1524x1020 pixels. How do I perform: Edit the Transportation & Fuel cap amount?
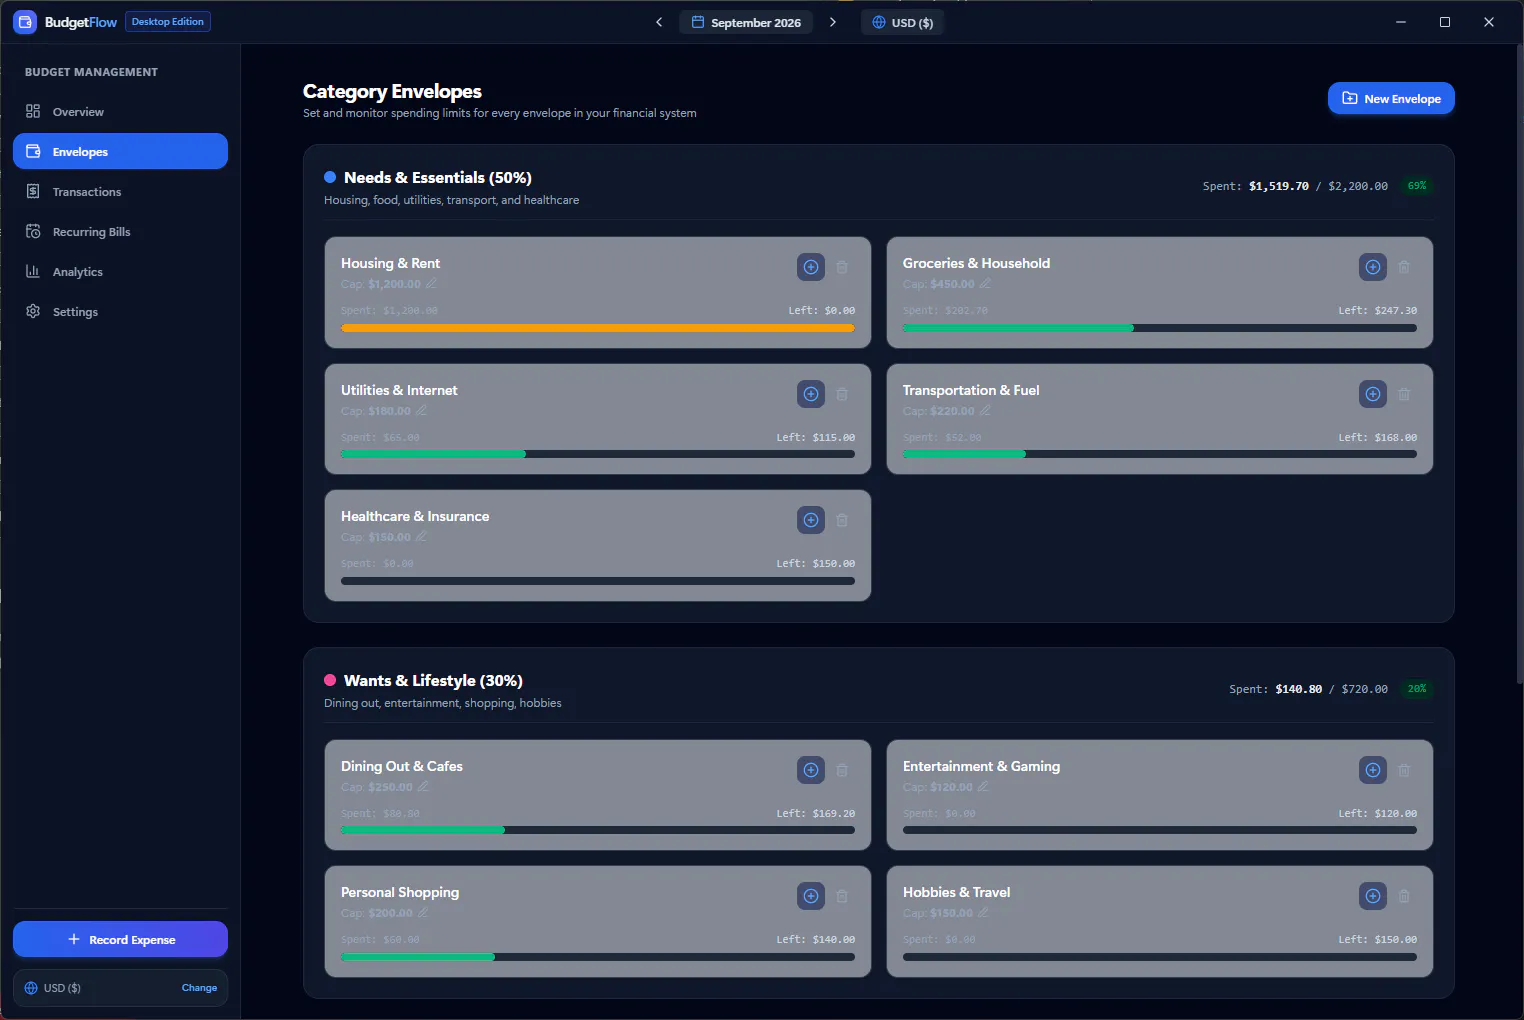point(985,411)
